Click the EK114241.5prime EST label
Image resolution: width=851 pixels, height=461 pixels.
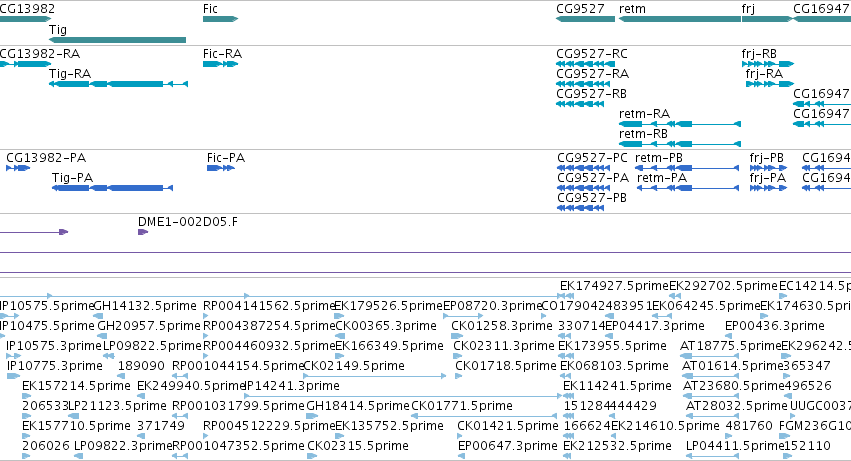pos(618,387)
